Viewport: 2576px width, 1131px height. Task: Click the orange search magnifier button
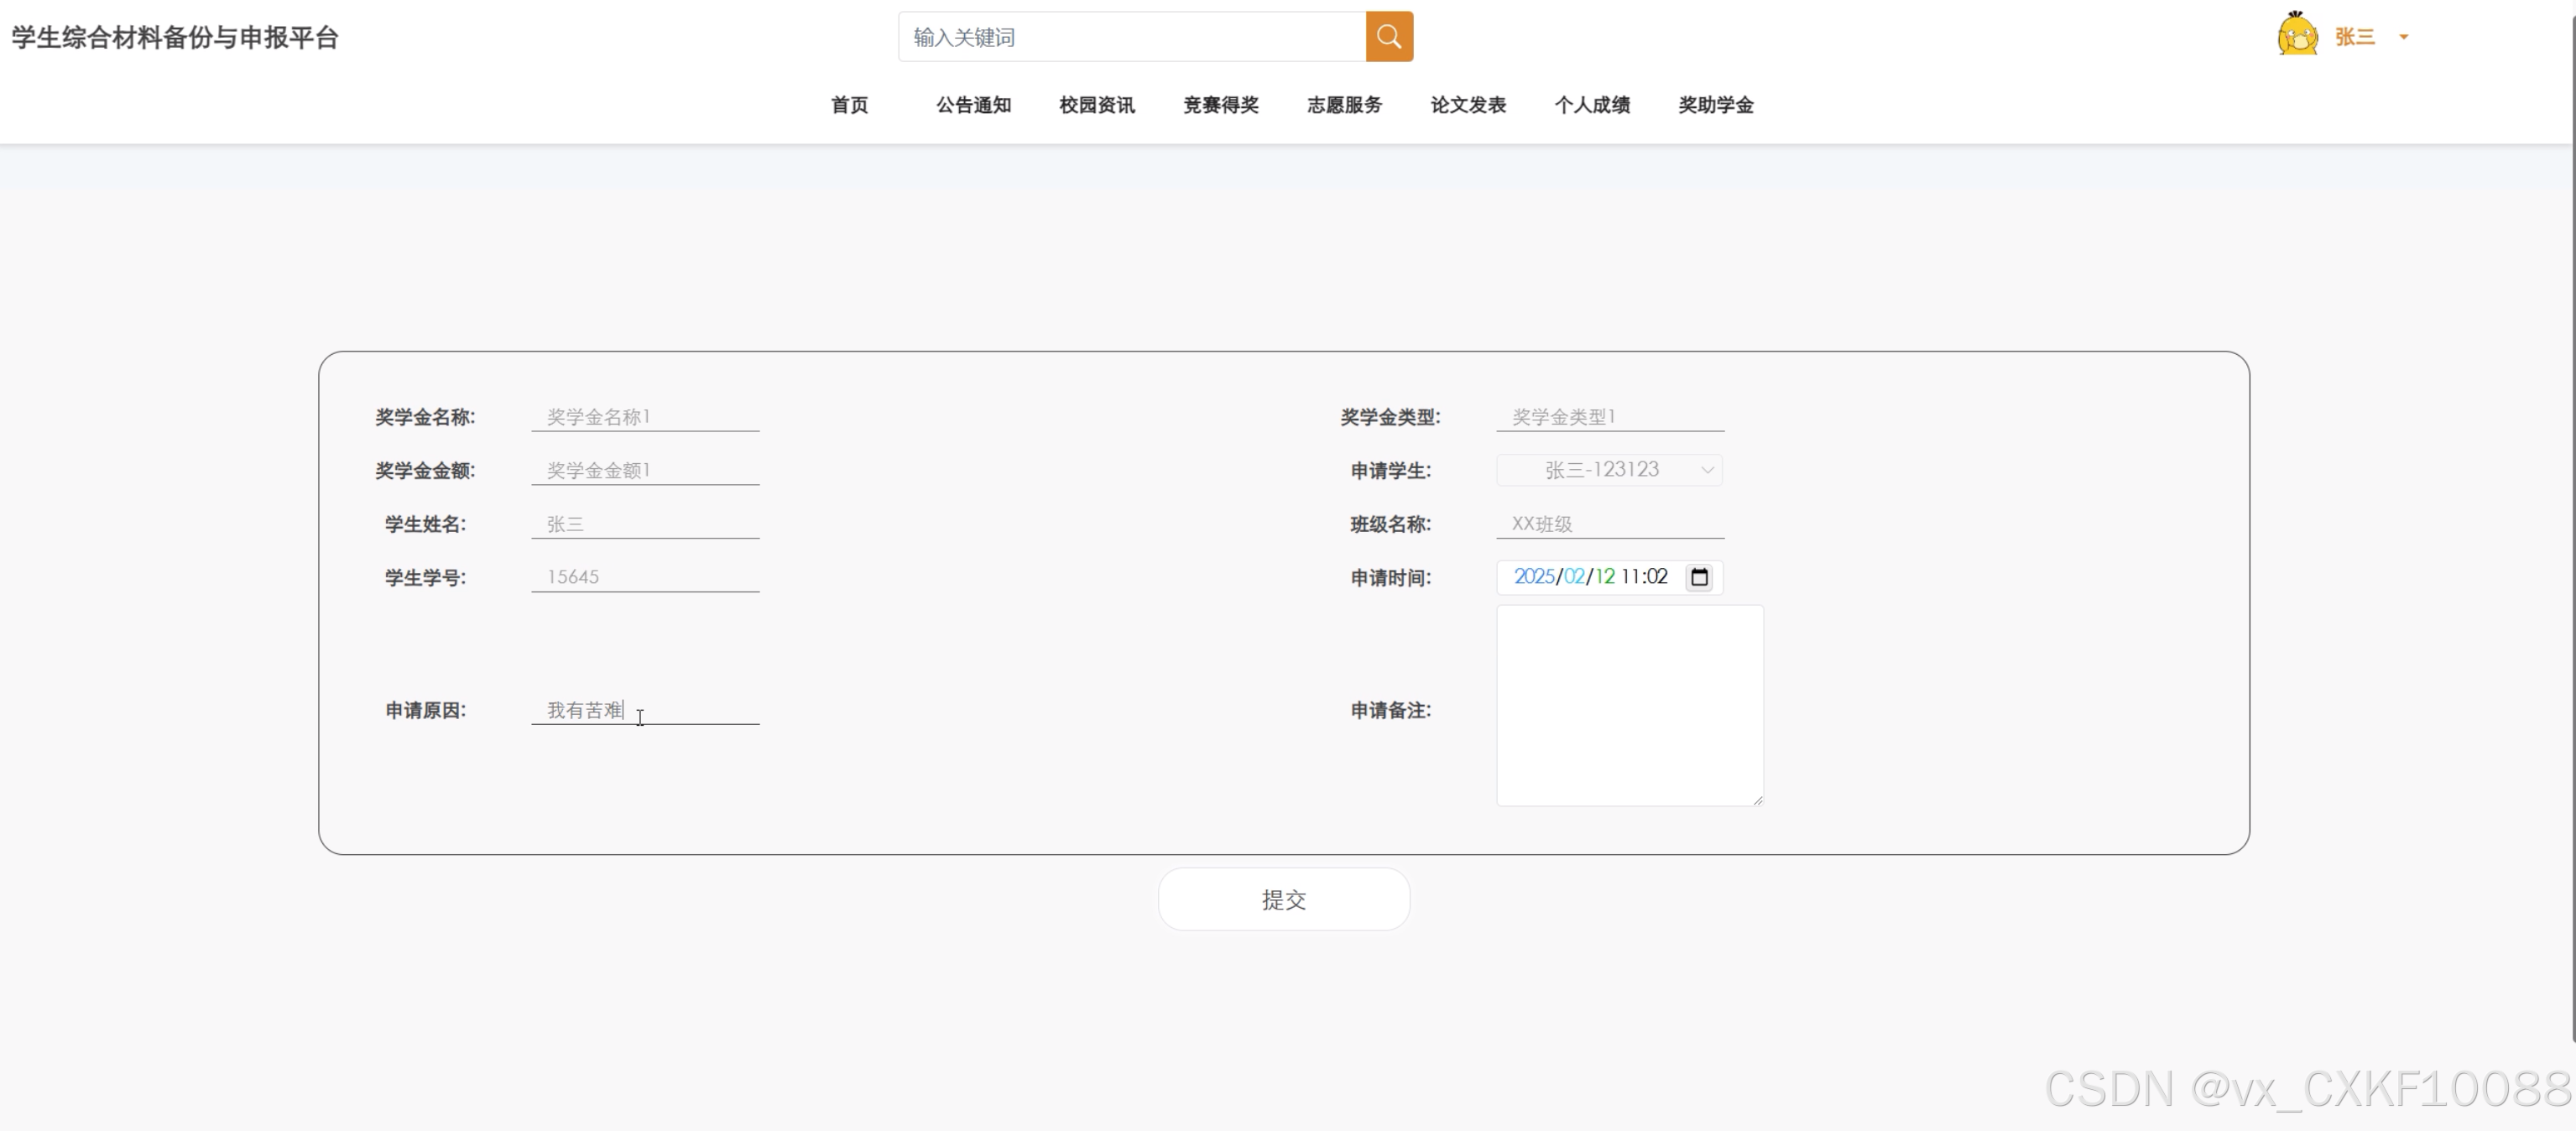[1388, 37]
